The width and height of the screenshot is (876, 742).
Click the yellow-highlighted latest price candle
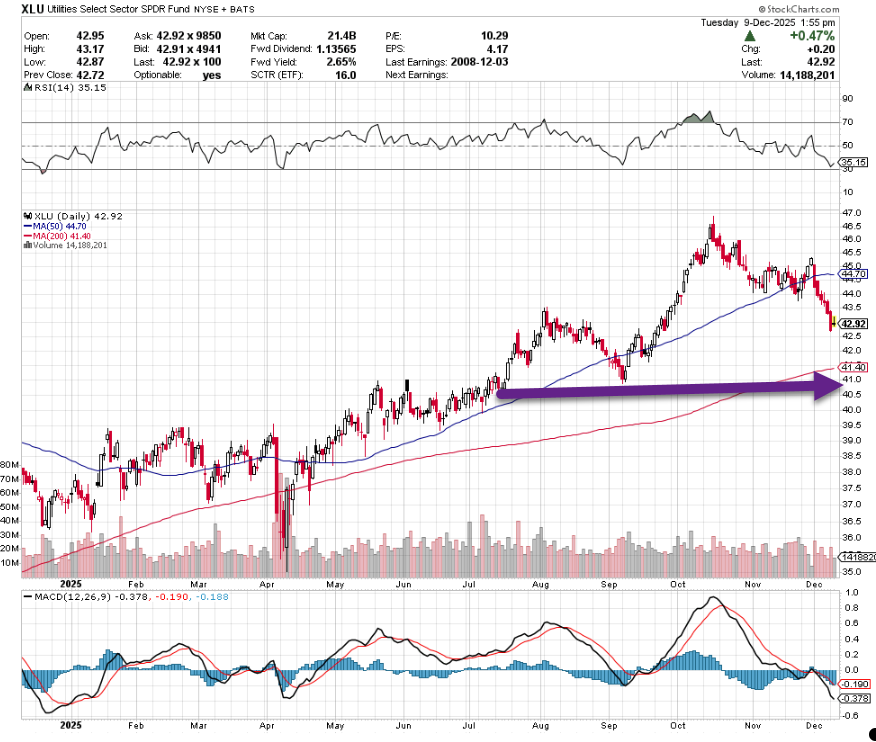[x=833, y=323]
